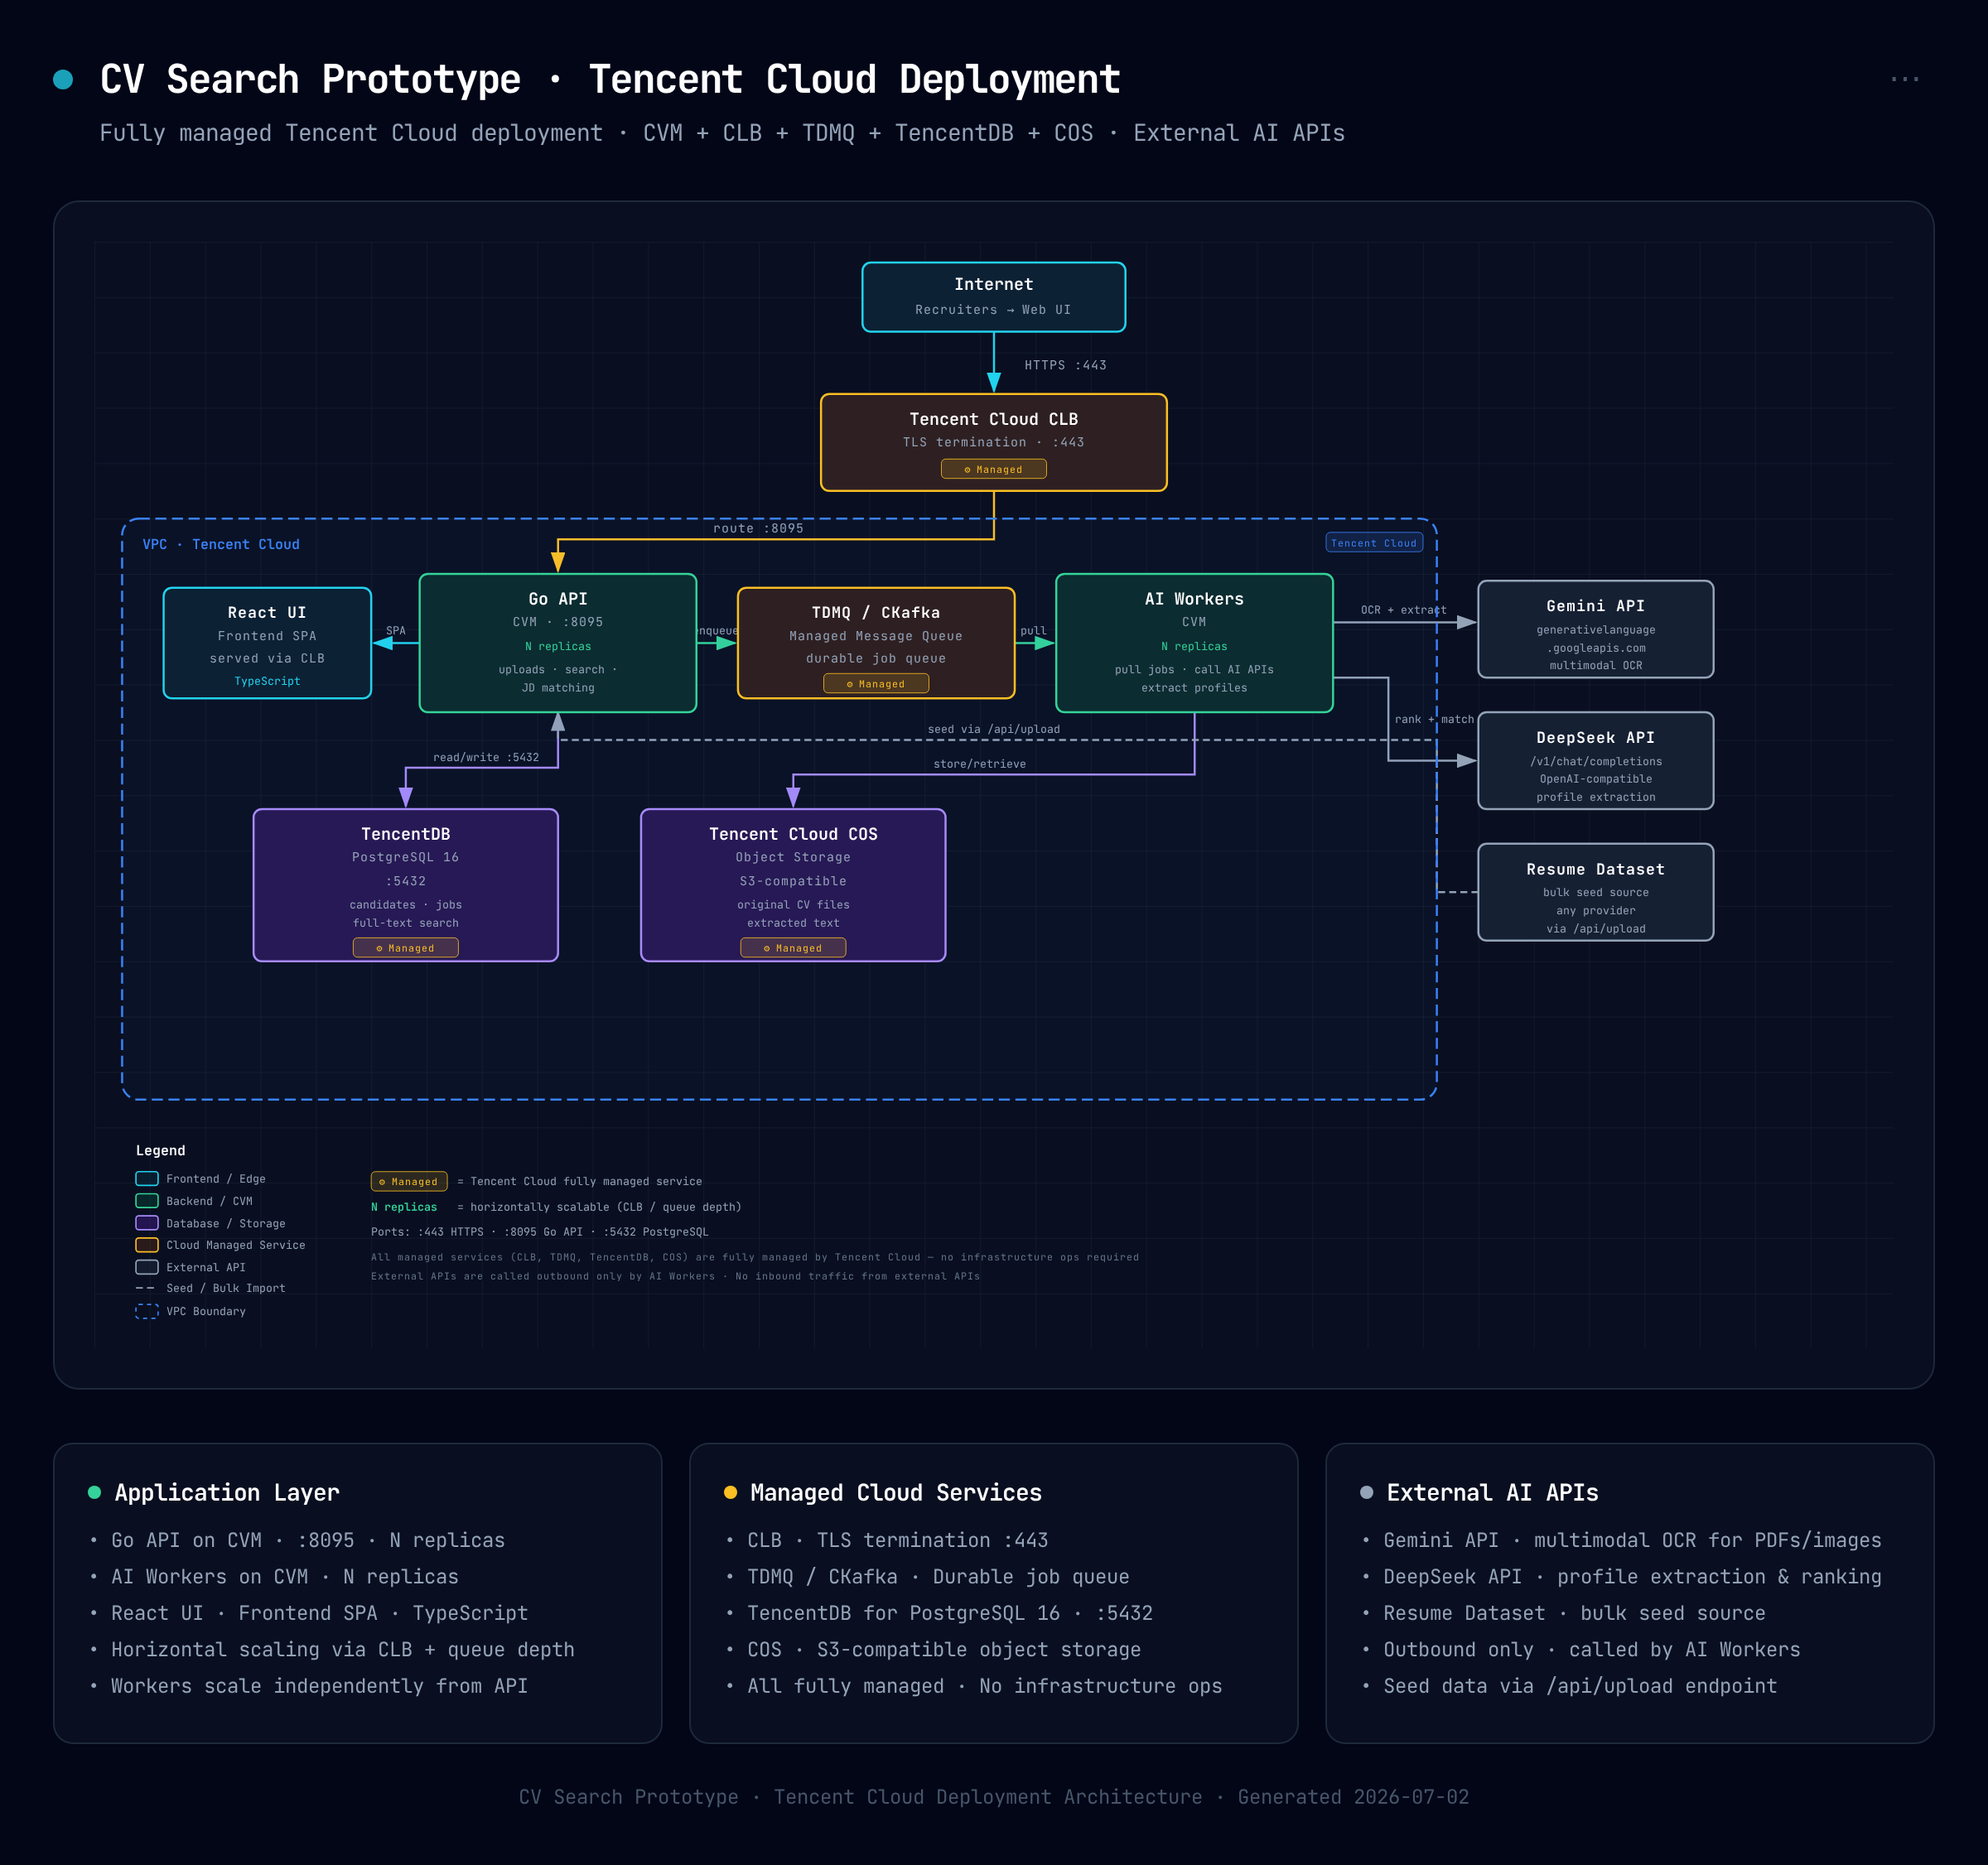Click the Ports legend line
Image resolution: width=1988 pixels, height=1865 pixels.
(x=540, y=1232)
